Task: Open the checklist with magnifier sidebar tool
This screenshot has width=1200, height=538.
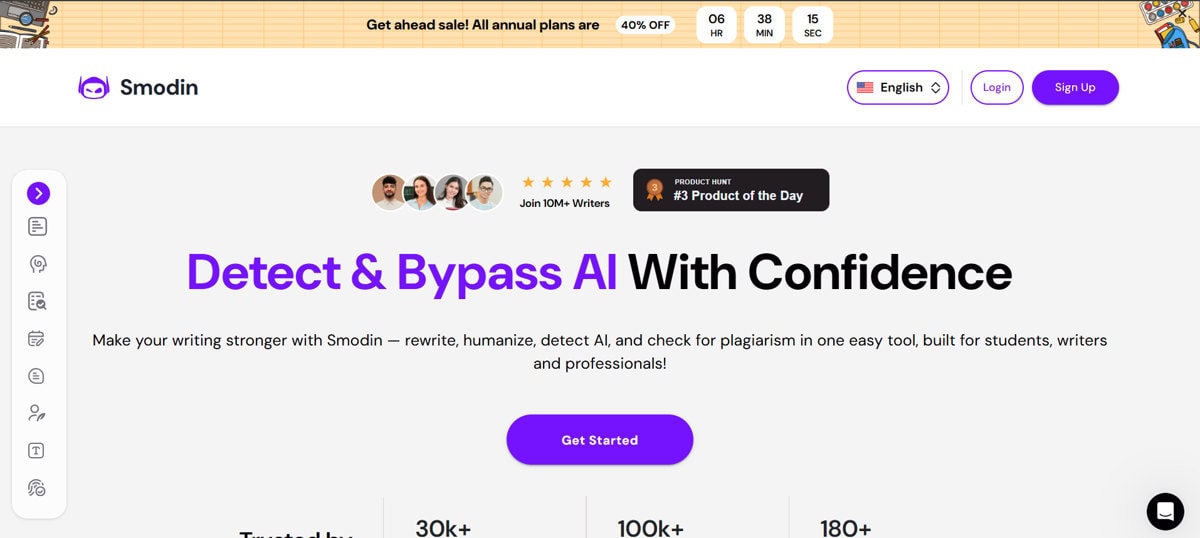Action: point(38,301)
